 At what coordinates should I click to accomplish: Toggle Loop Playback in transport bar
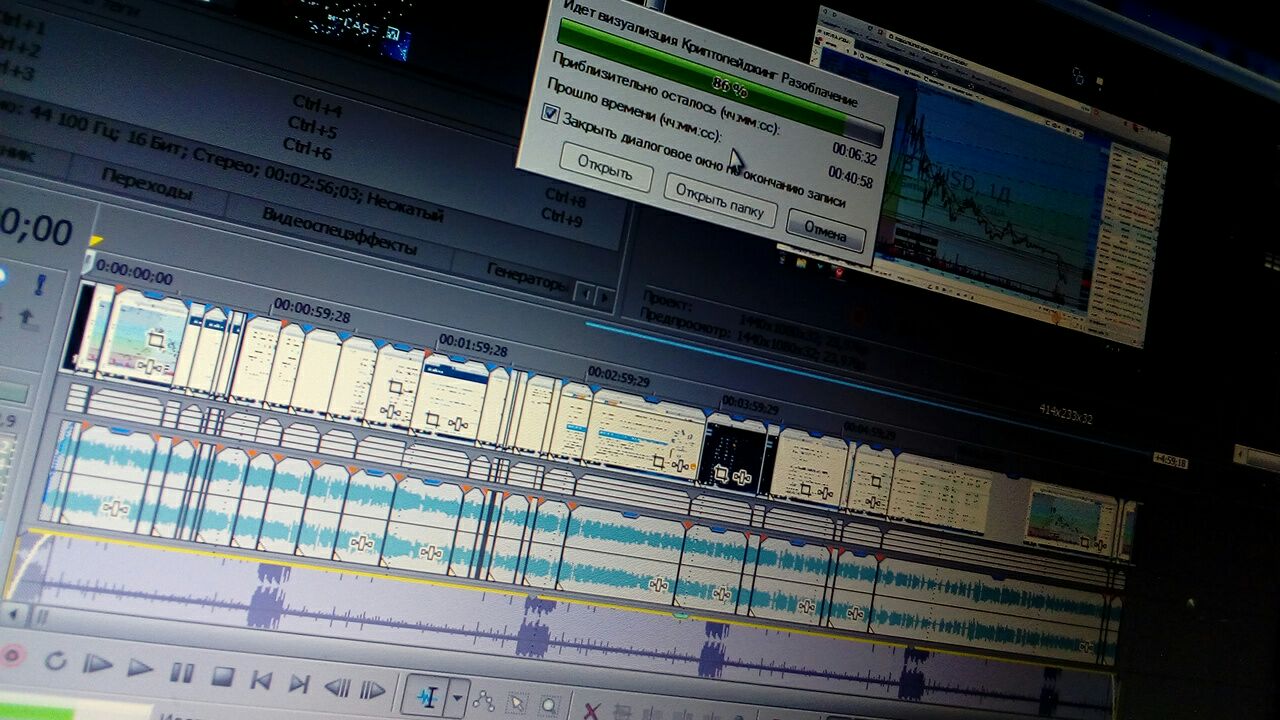(x=55, y=660)
